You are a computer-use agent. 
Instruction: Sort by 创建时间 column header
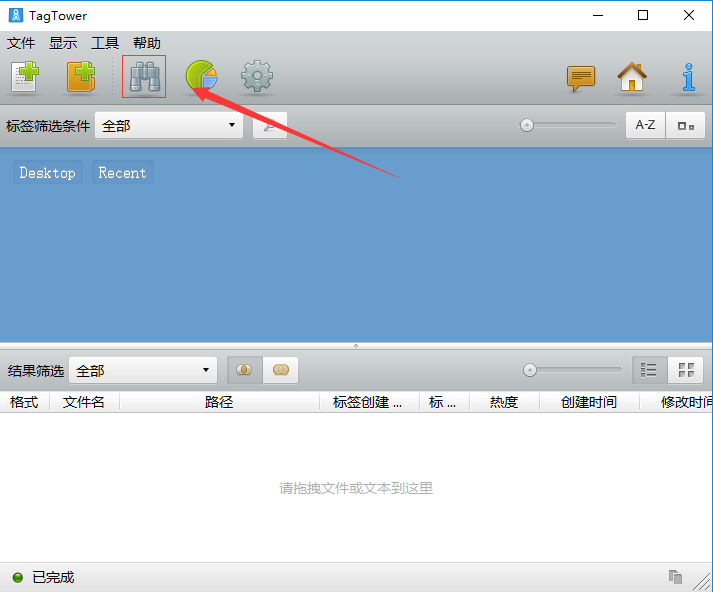589,402
